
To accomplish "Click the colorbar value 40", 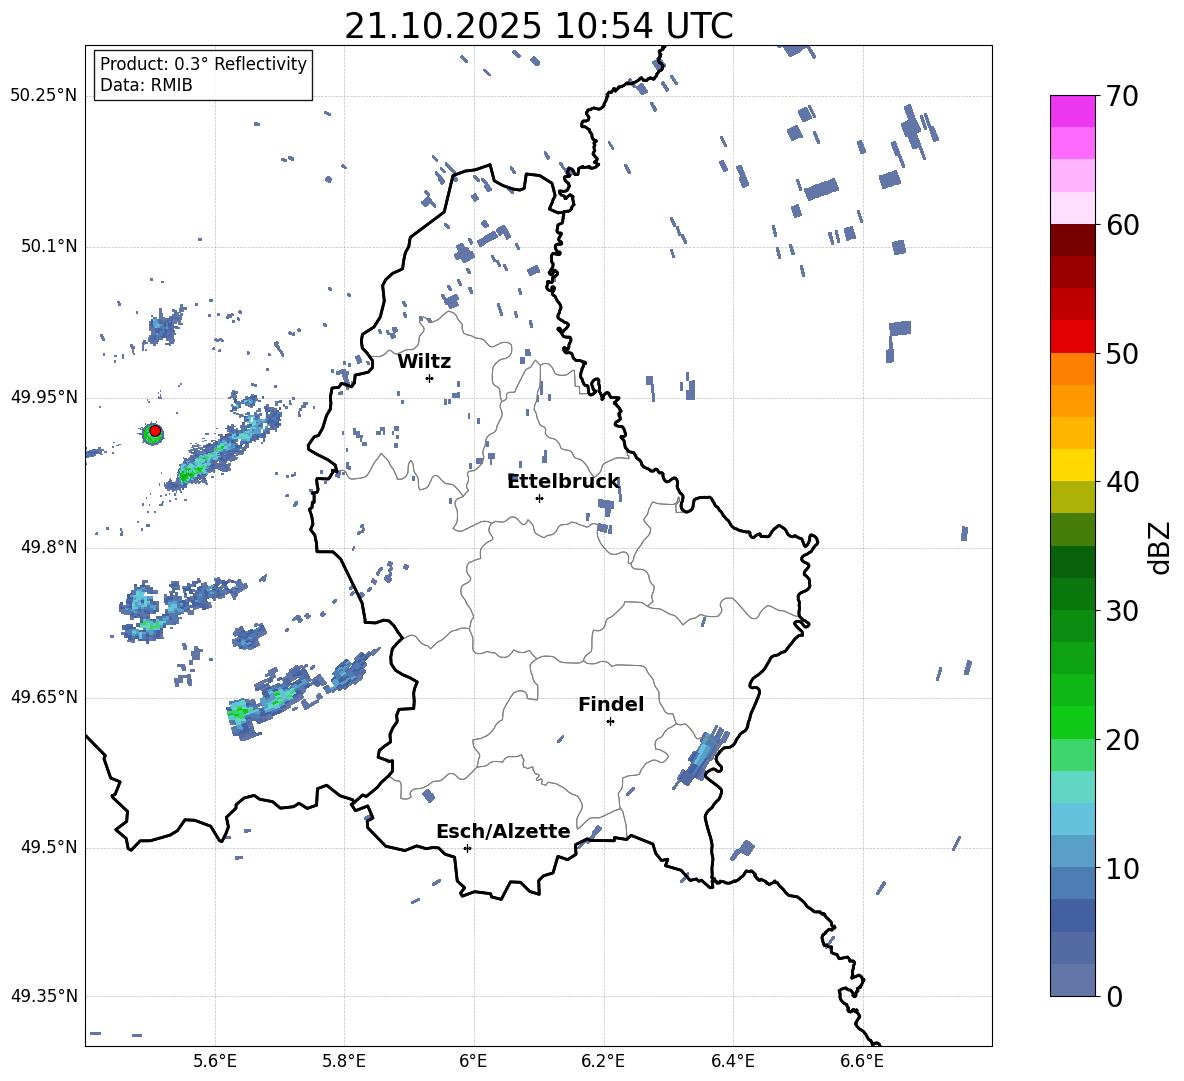I will point(1122,482).
